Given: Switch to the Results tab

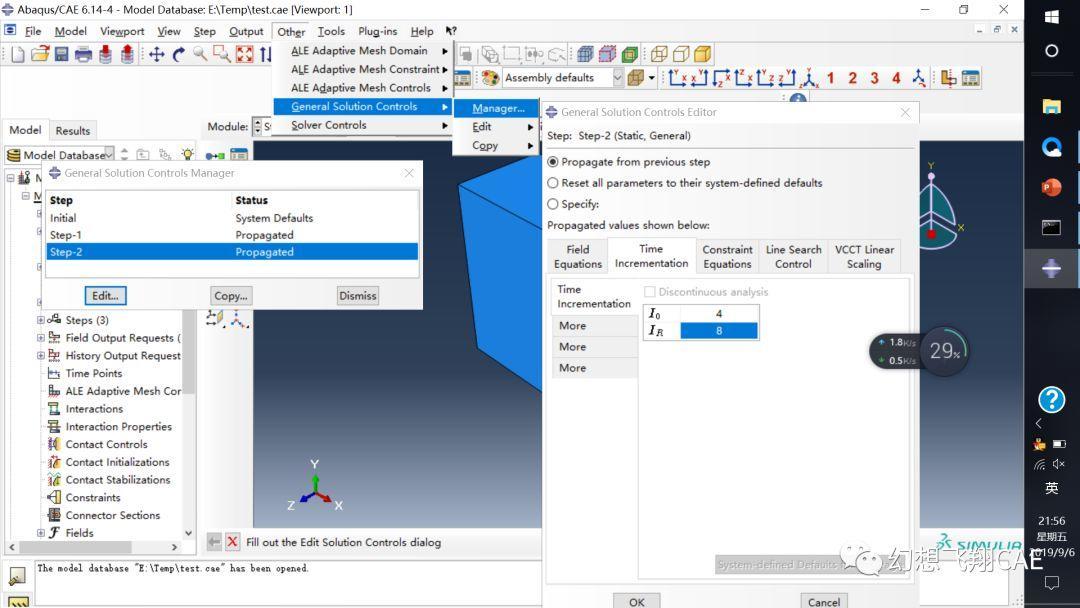Looking at the screenshot, I should pyautogui.click(x=73, y=130).
